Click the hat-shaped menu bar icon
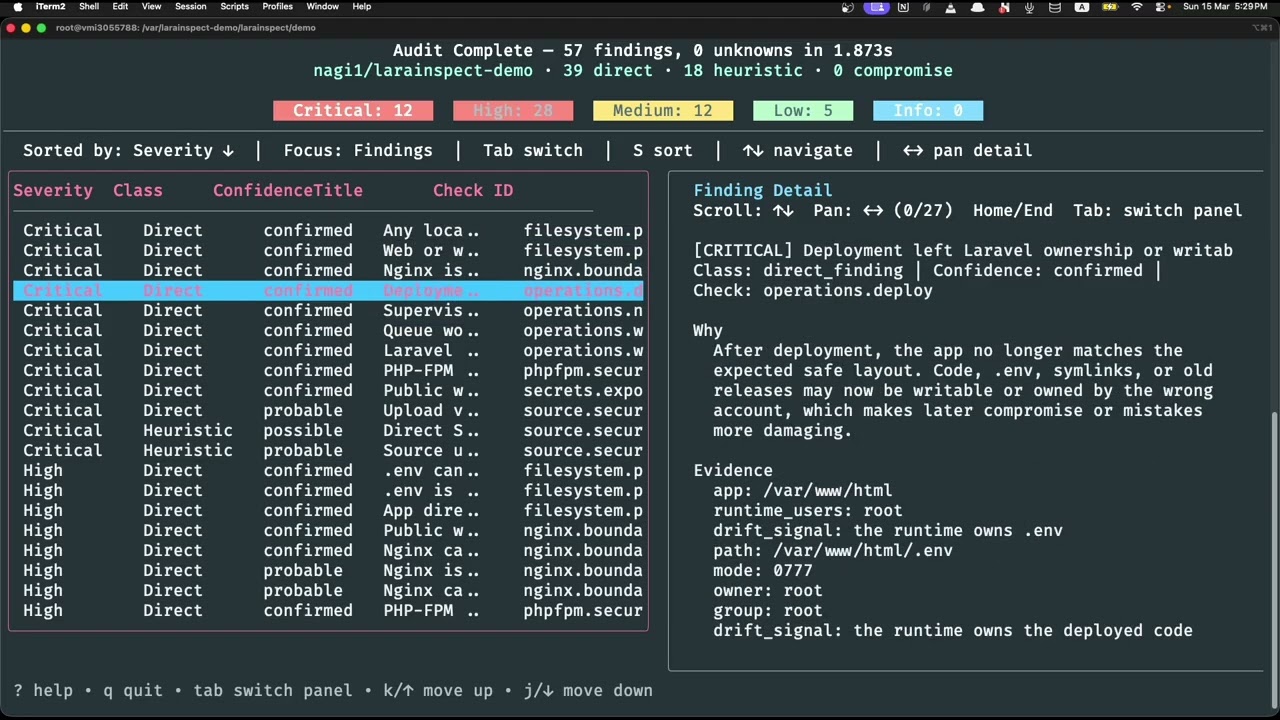 [977, 6]
